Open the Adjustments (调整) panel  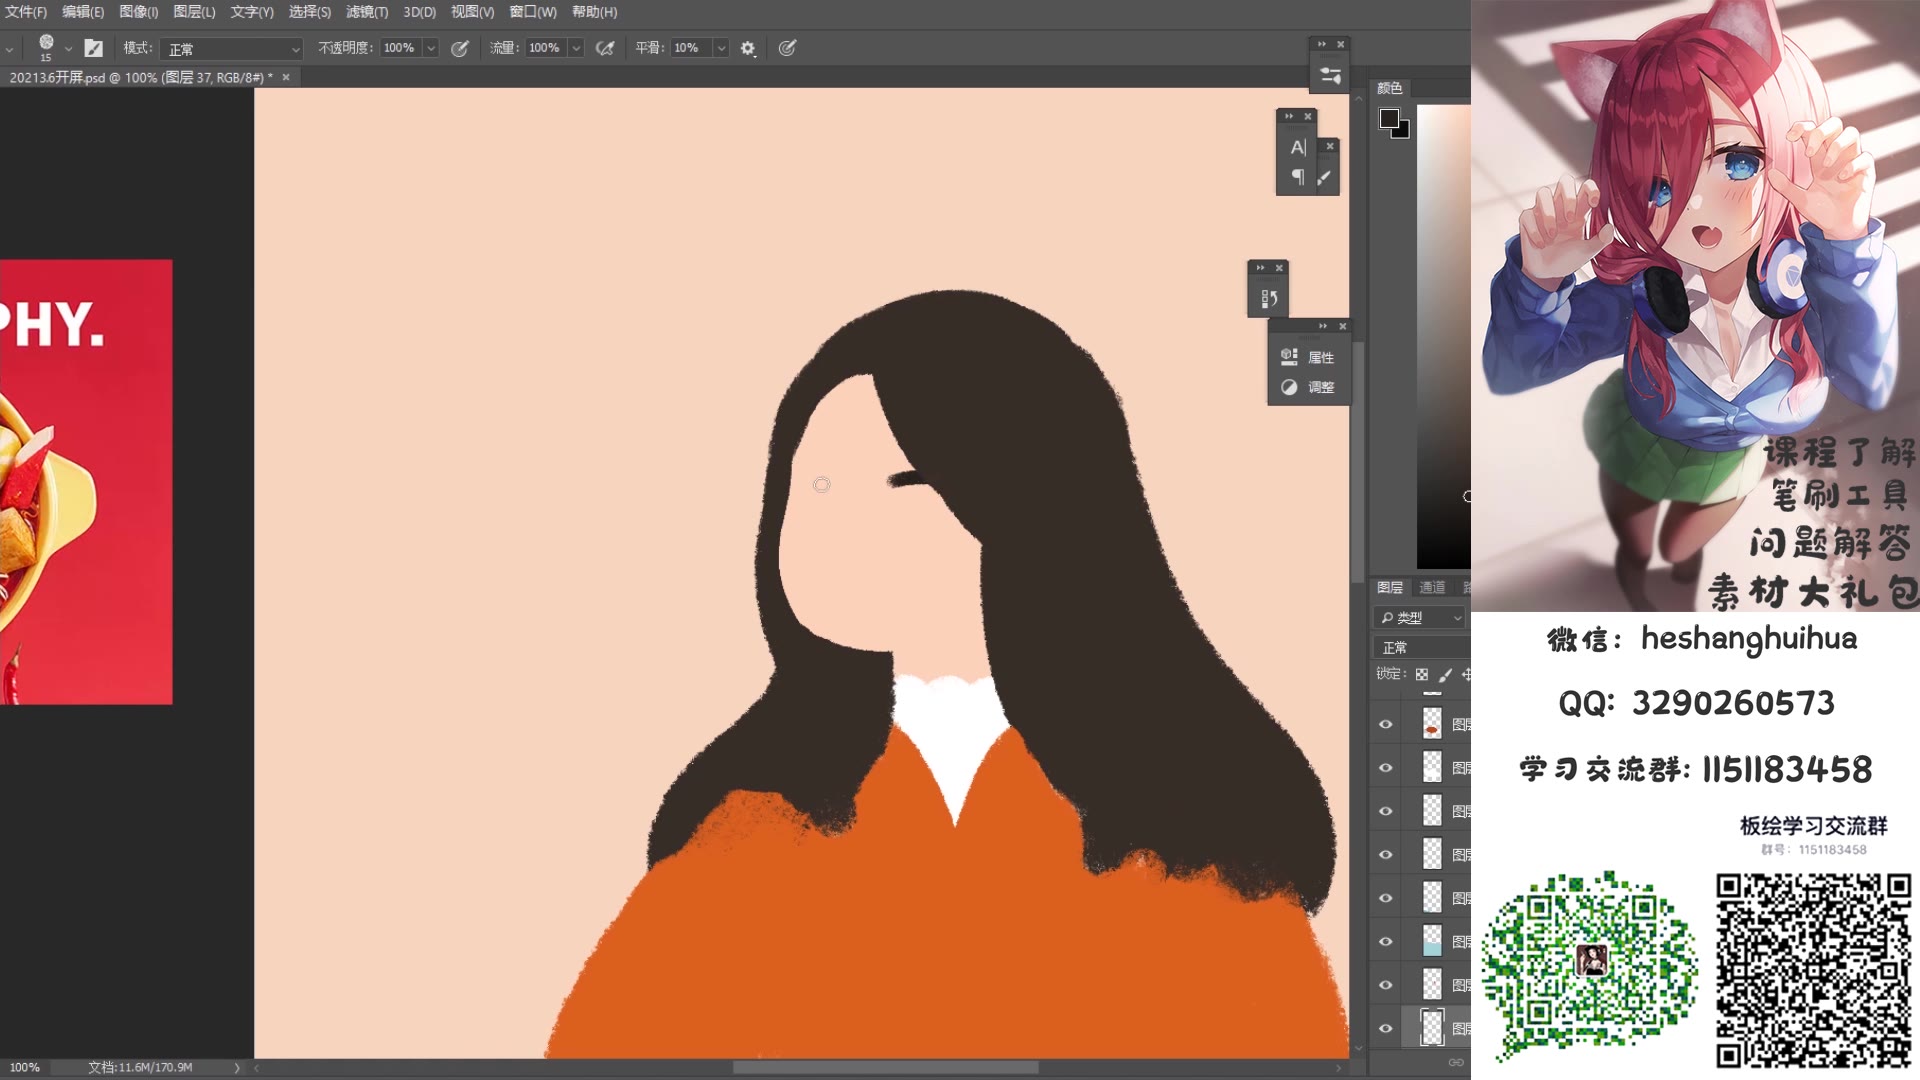point(1308,387)
